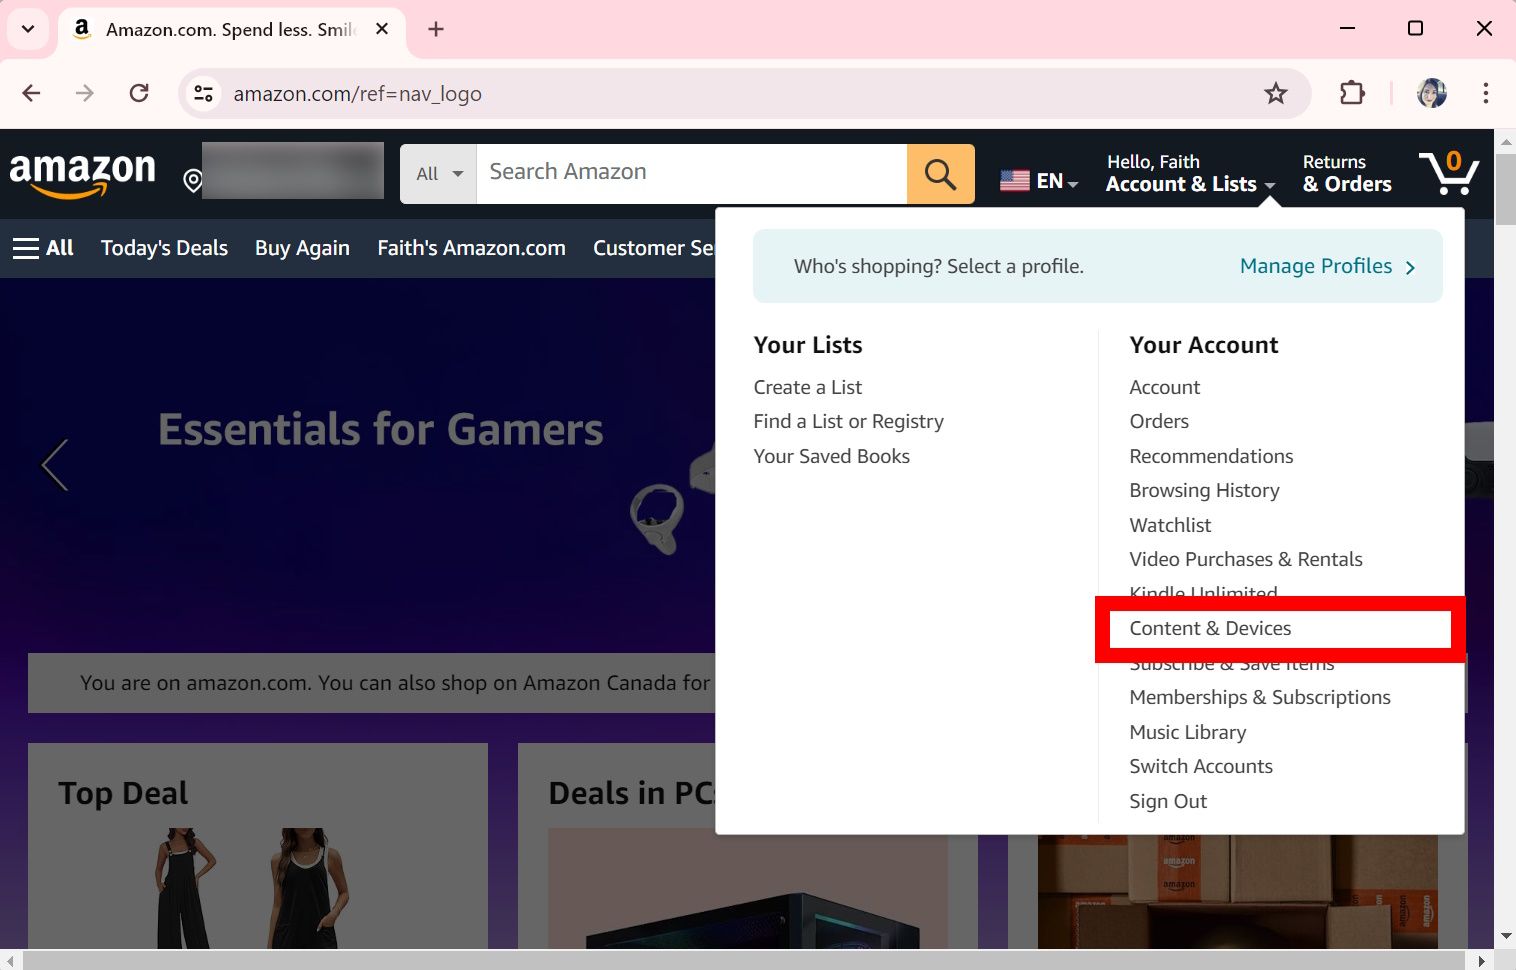Open the All category dropdown beside search
This screenshot has height=970, width=1516.
(x=437, y=172)
